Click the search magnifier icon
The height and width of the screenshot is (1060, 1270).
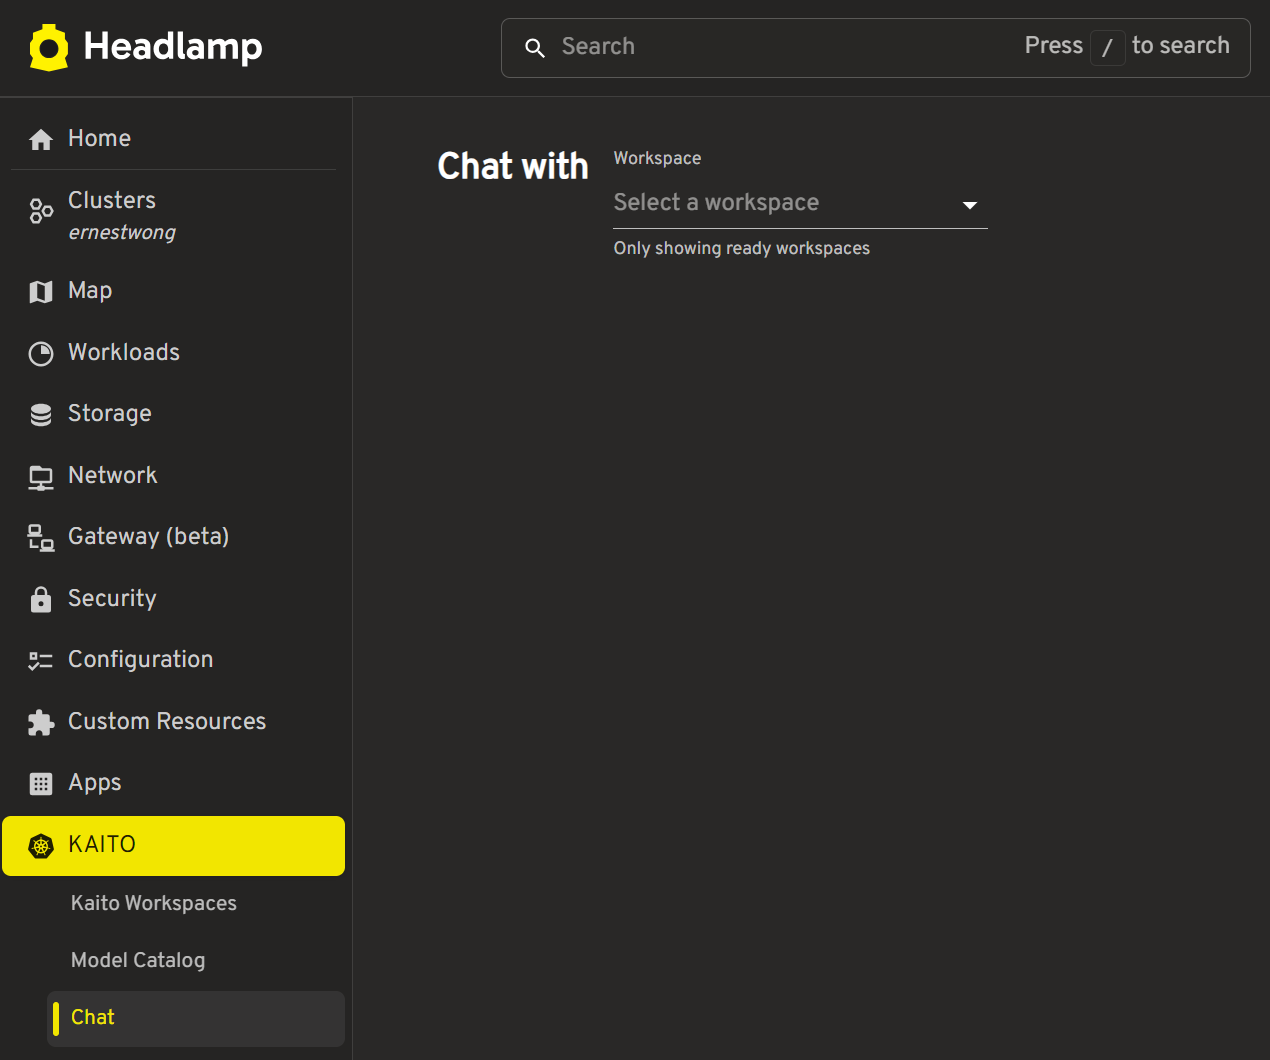coord(535,48)
